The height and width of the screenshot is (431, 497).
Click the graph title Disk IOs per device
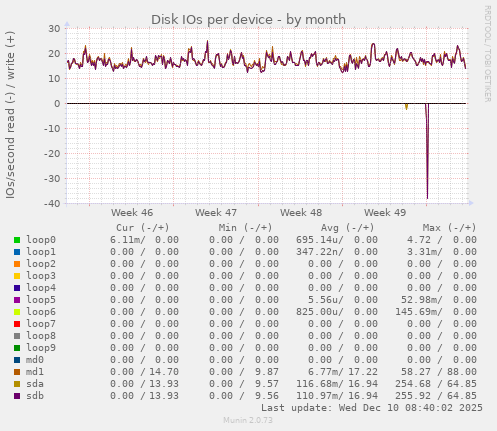(x=248, y=20)
